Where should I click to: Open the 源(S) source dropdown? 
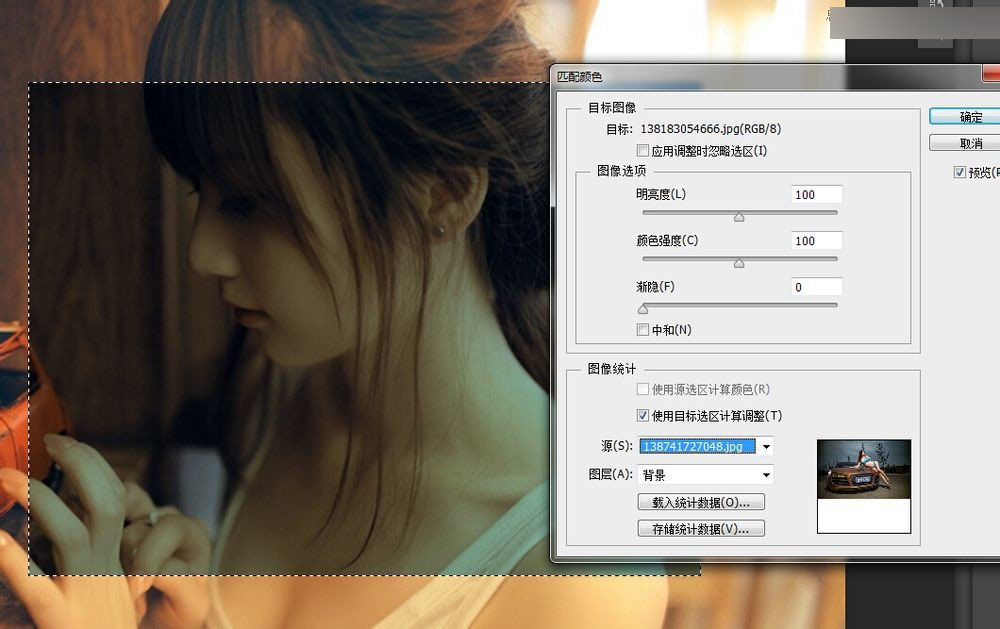click(x=705, y=447)
